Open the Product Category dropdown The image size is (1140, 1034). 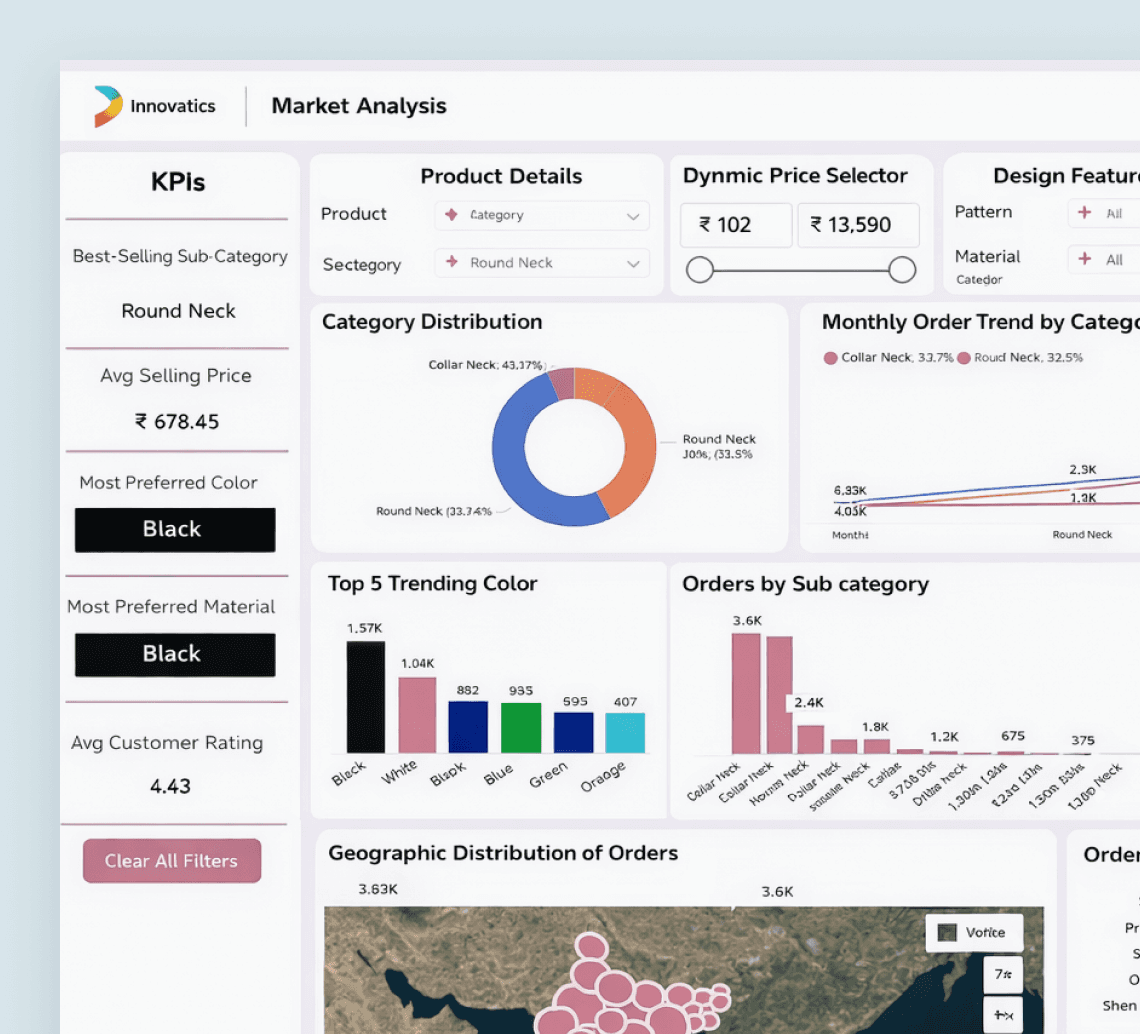pos(542,215)
